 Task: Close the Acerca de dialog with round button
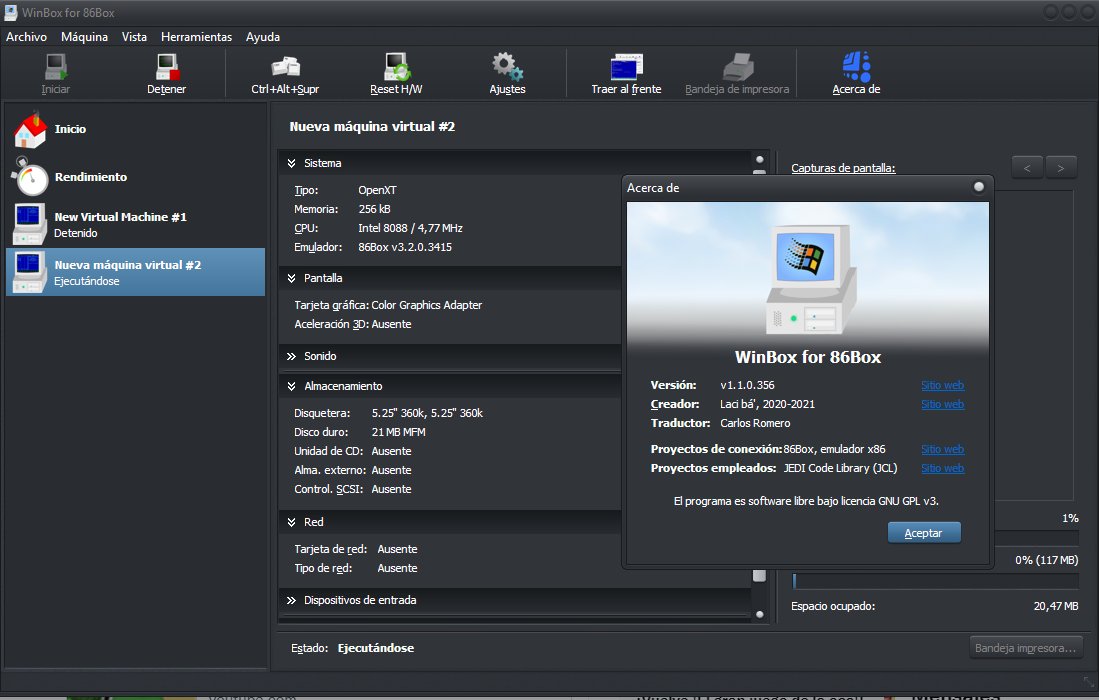coord(978,186)
